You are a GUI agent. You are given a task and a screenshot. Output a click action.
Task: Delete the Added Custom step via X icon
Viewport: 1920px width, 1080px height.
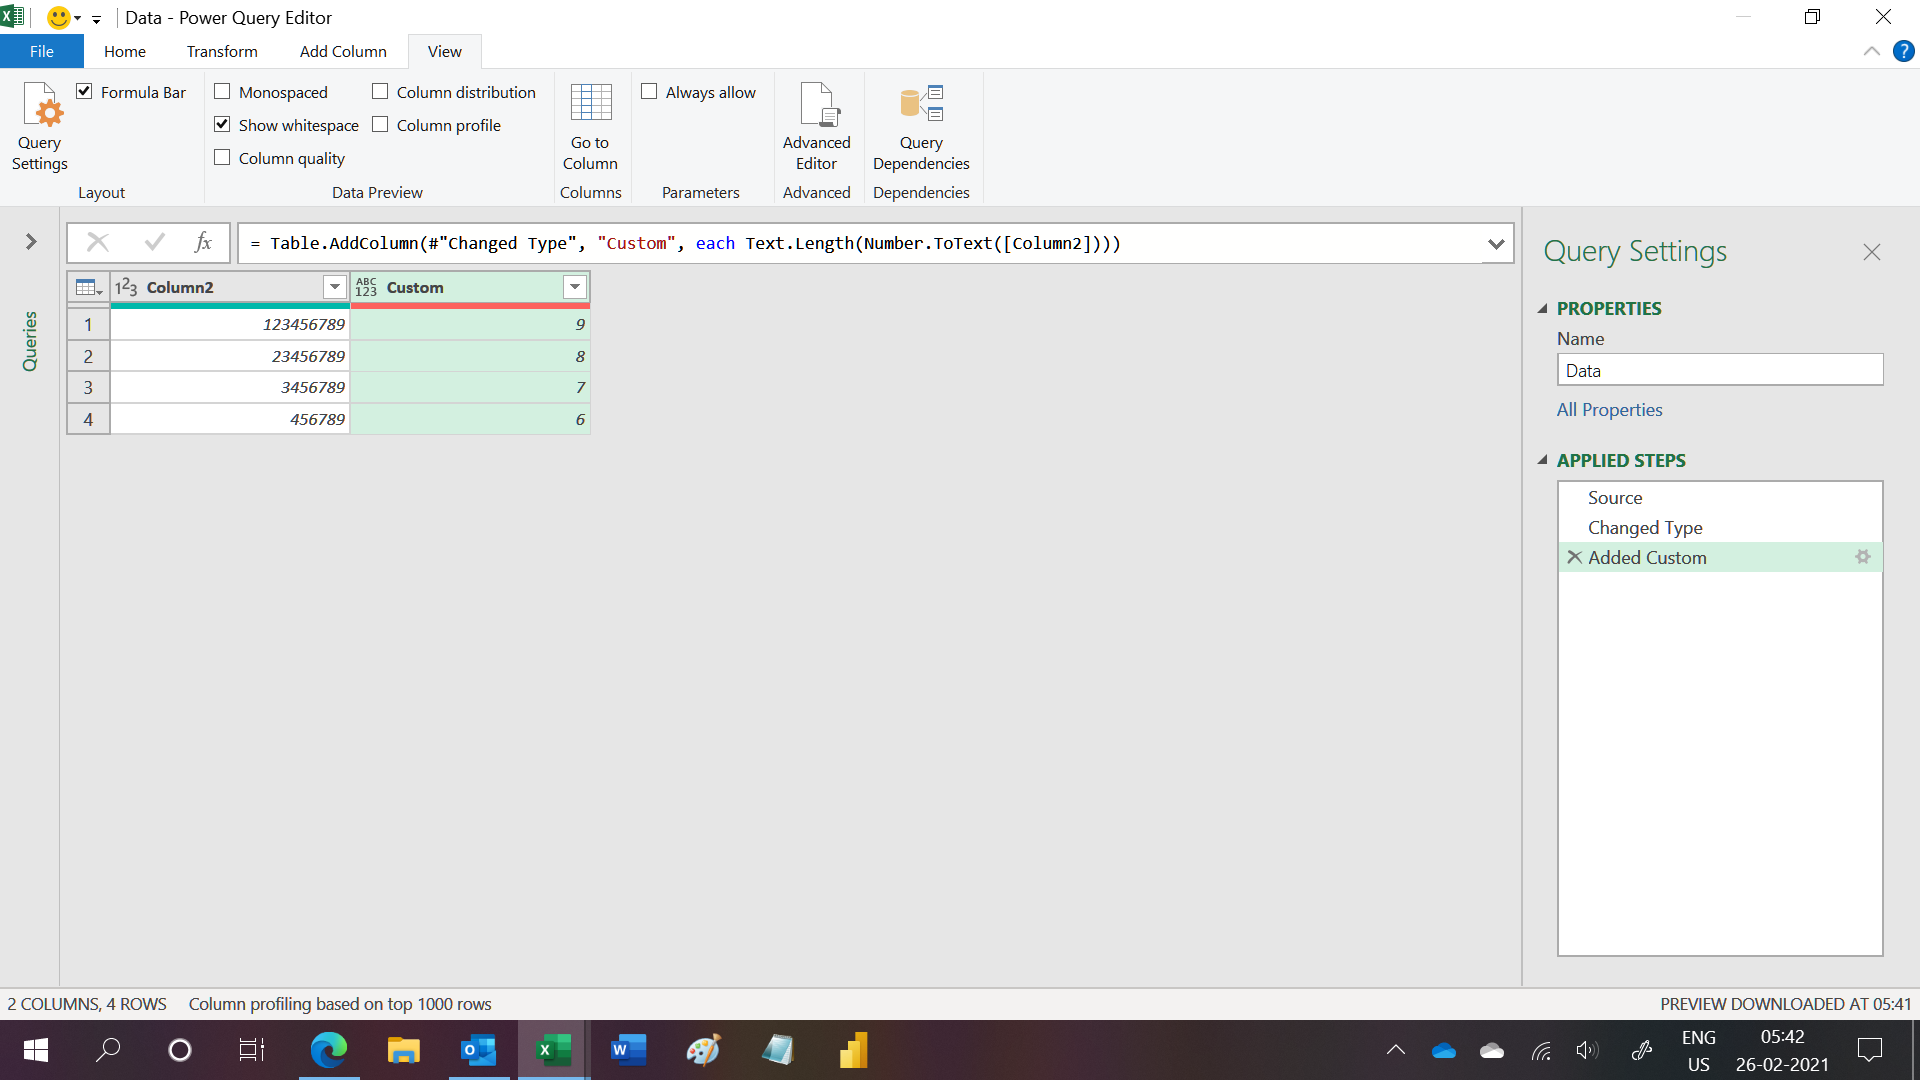click(1574, 557)
